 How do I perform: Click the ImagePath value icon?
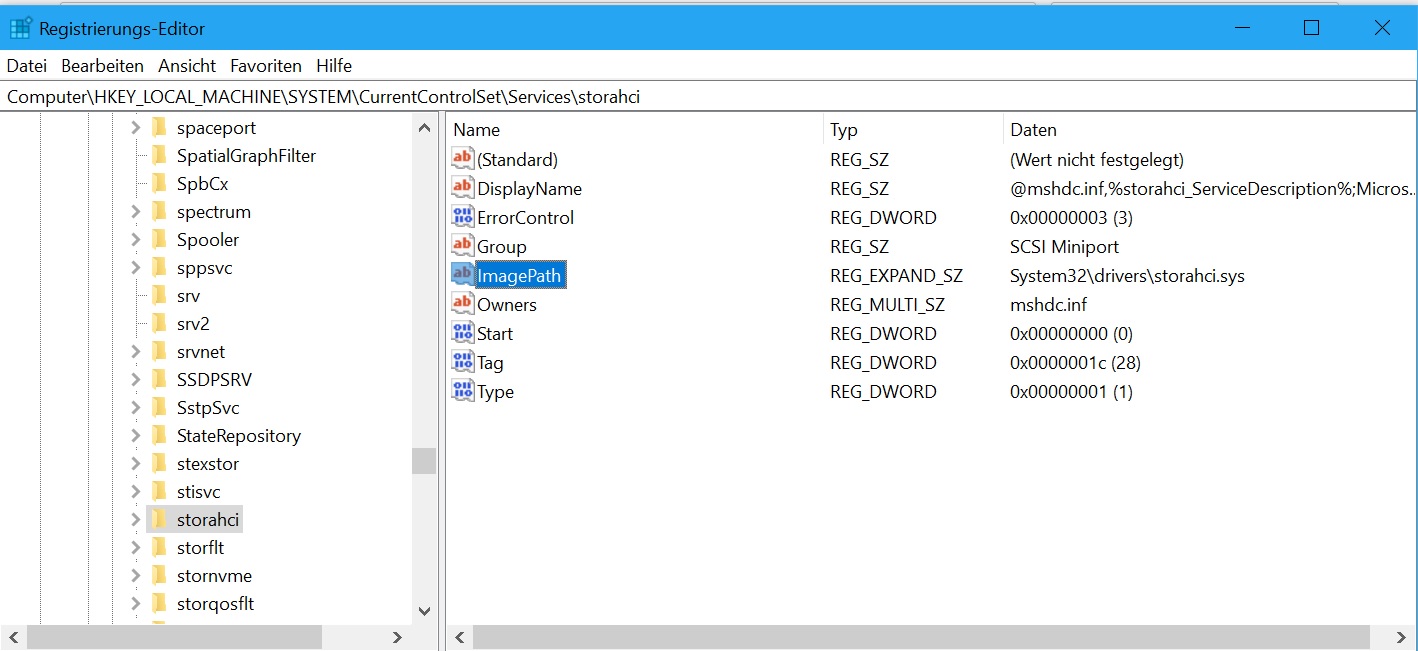tap(462, 275)
